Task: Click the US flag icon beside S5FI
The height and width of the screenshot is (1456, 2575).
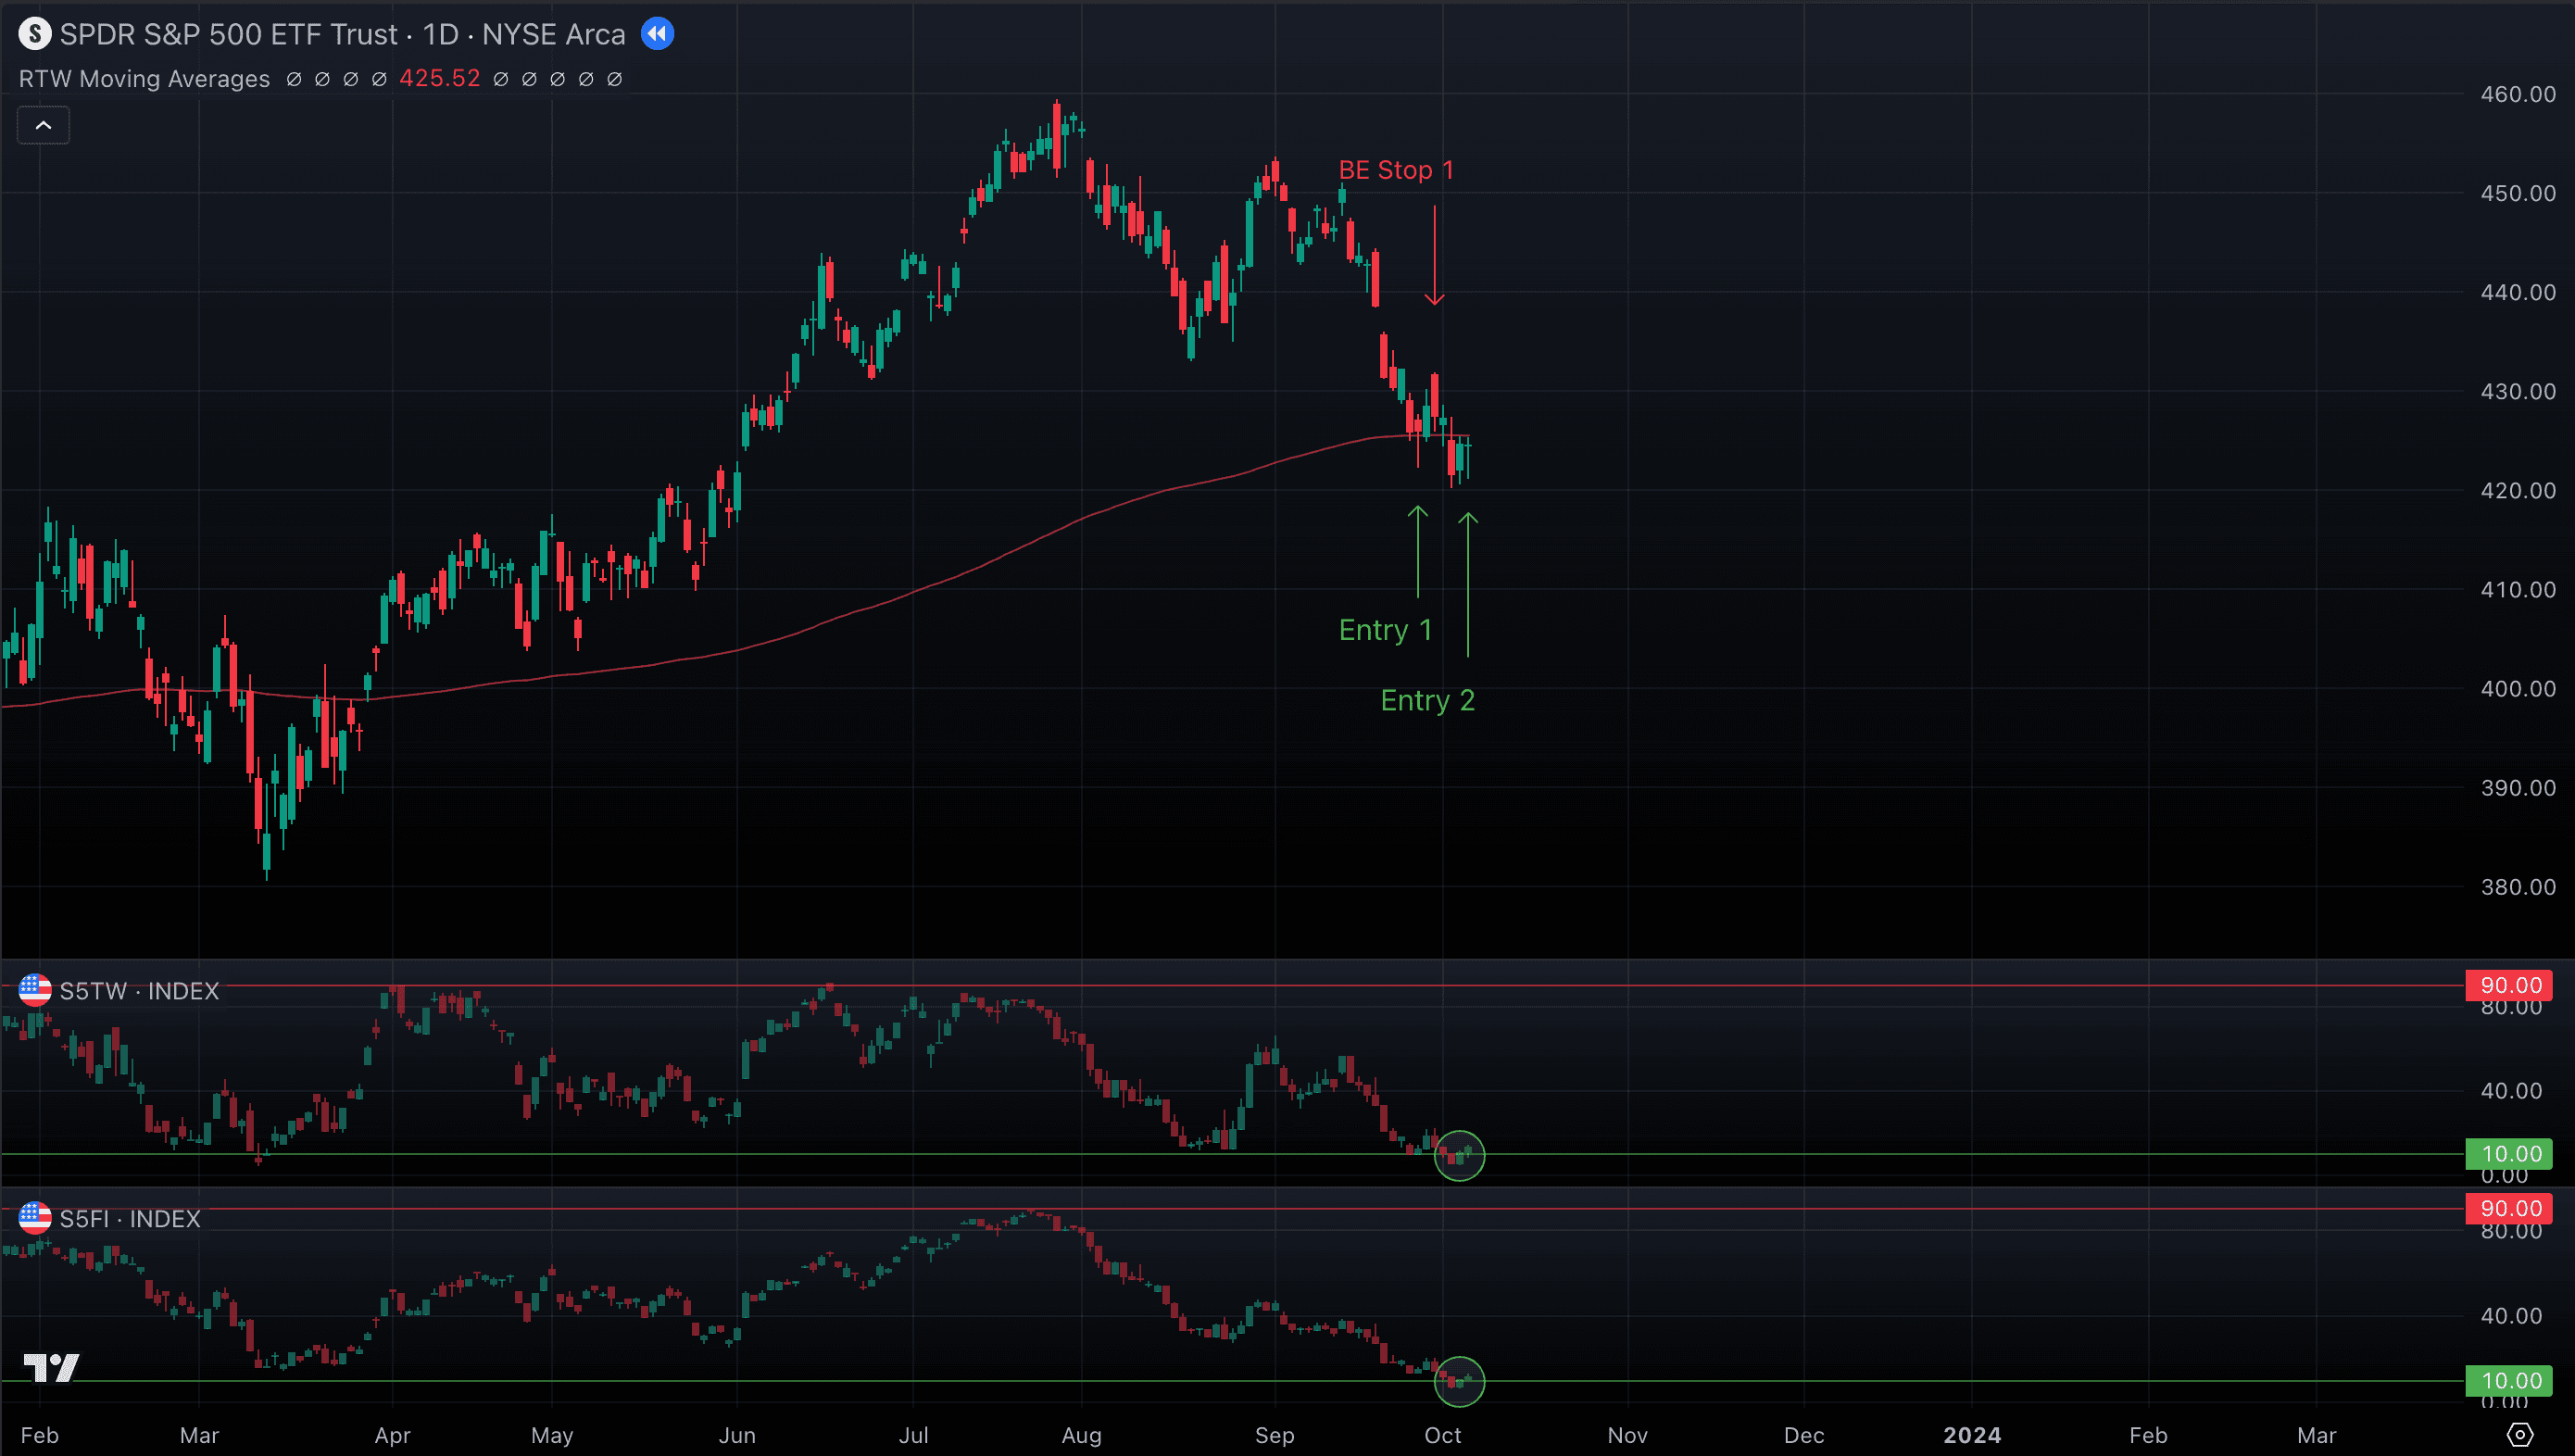Action: point(34,1218)
